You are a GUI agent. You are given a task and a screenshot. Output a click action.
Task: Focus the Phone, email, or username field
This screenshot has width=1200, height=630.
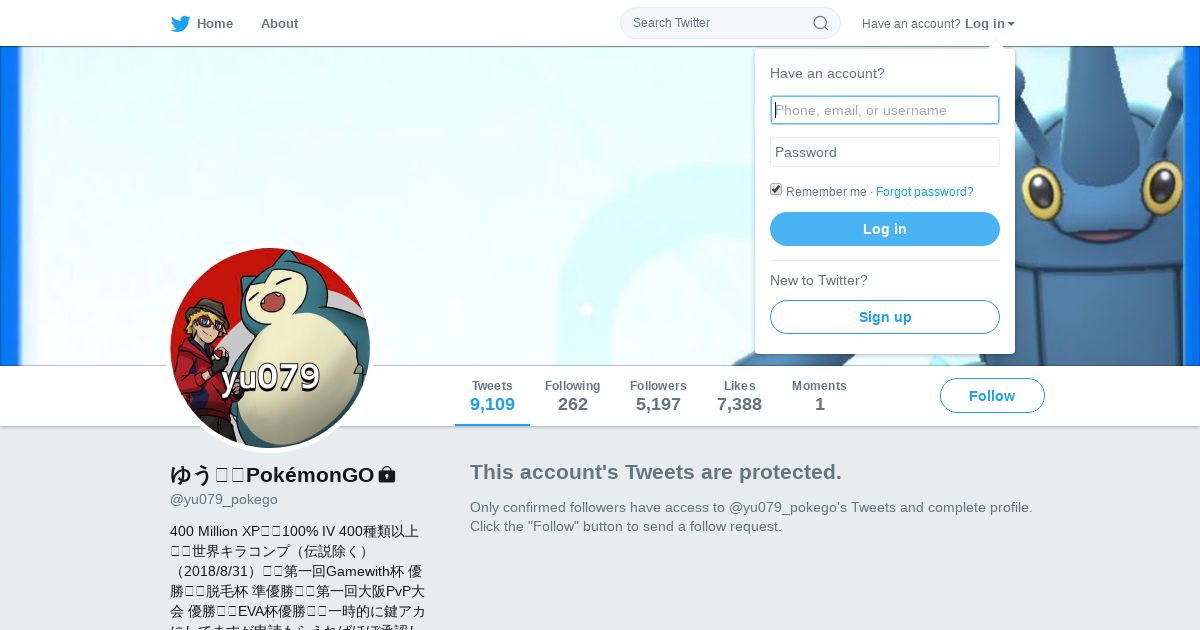885,110
